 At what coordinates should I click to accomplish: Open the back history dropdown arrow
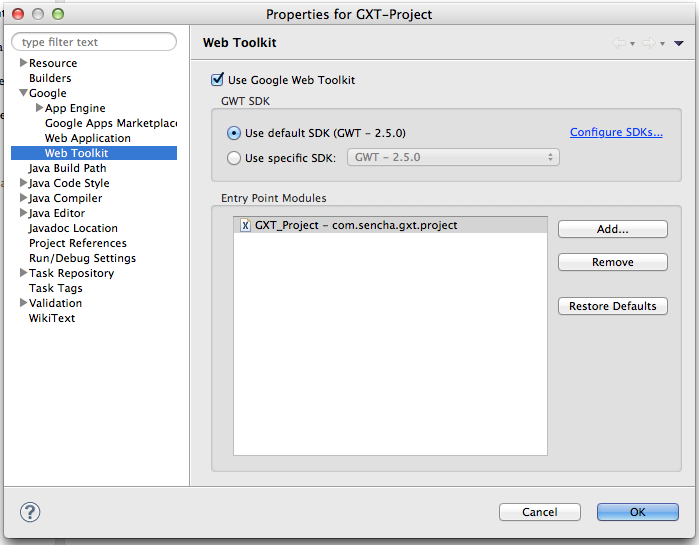pos(632,44)
